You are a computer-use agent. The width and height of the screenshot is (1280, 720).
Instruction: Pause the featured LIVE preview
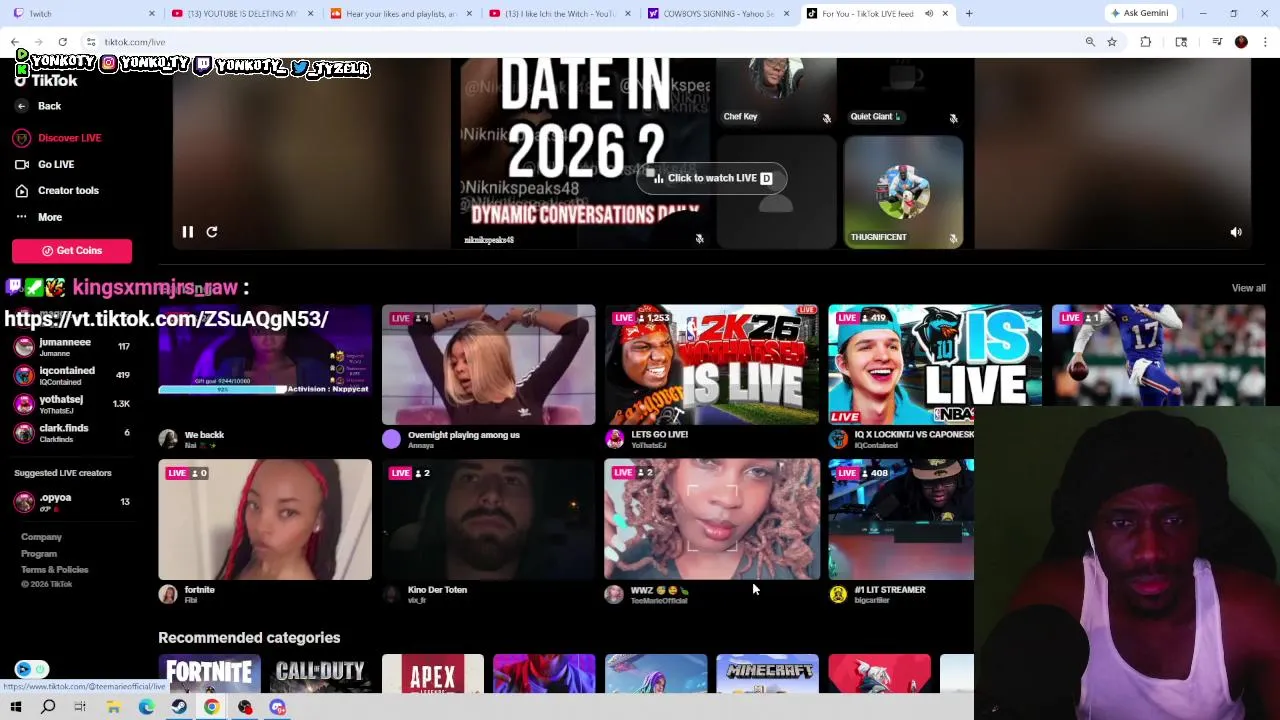[x=187, y=232]
